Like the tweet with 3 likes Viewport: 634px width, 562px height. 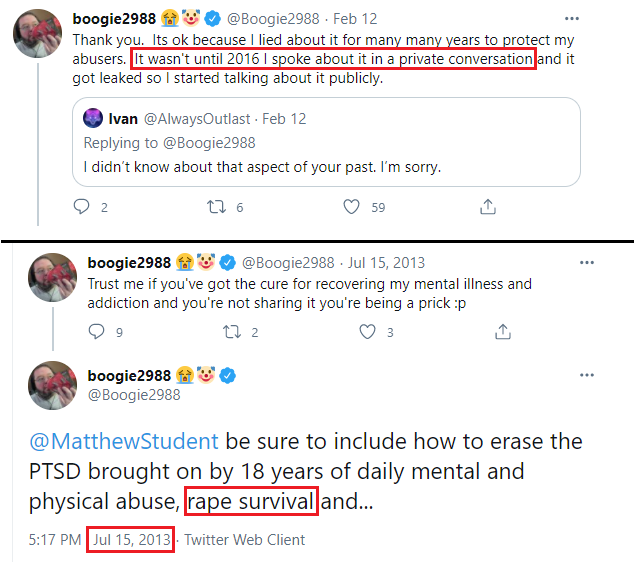(x=367, y=331)
